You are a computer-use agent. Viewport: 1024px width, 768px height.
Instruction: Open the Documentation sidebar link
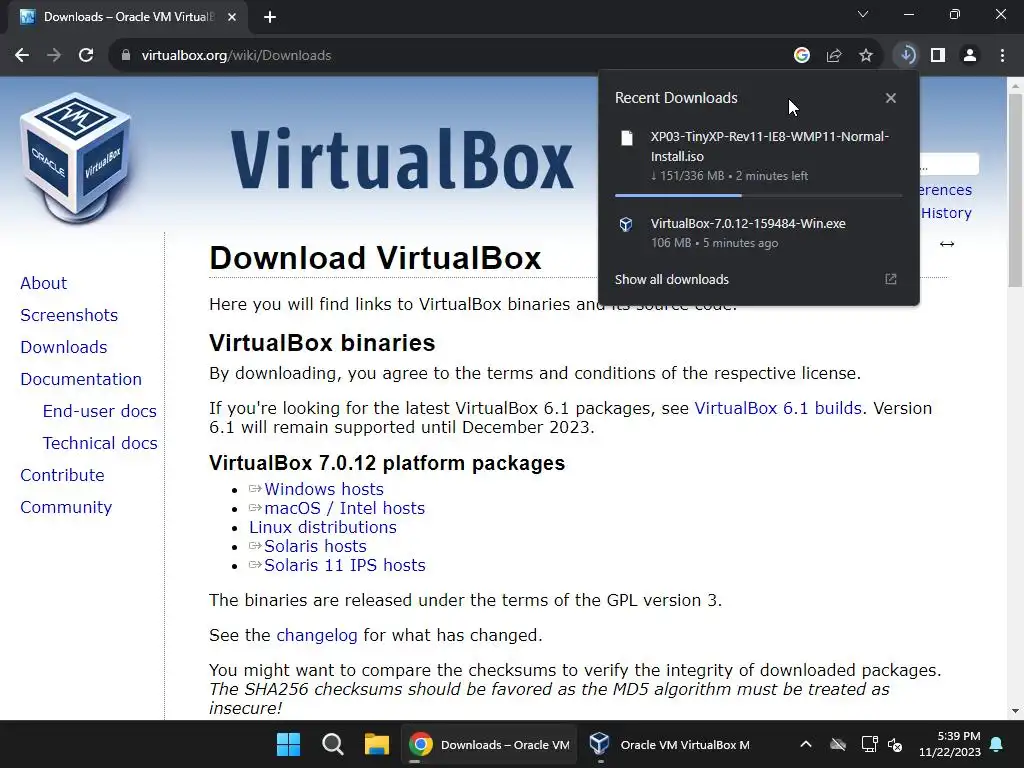coord(81,379)
